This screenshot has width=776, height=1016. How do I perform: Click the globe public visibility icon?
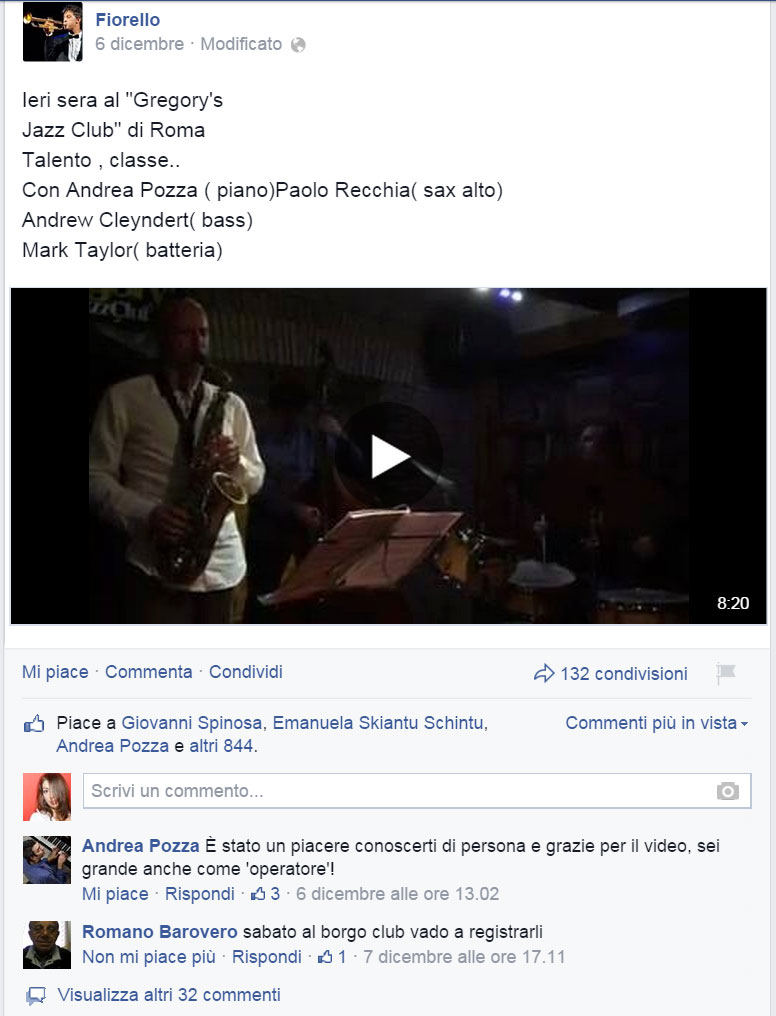[x=298, y=45]
